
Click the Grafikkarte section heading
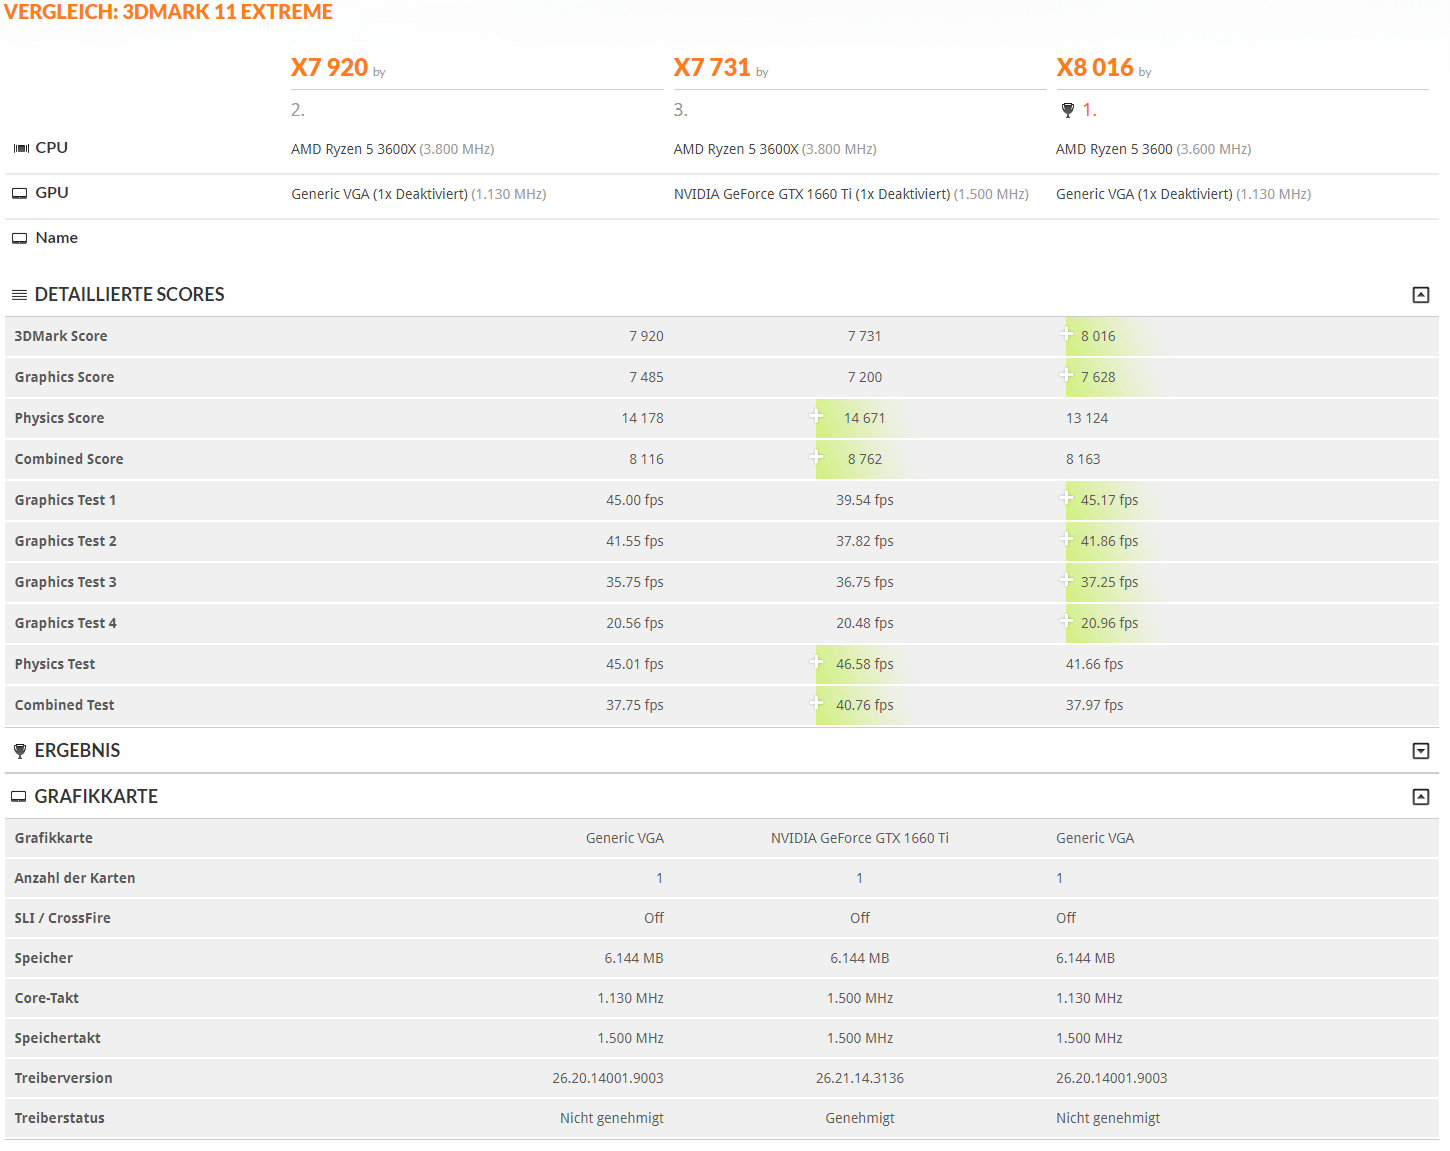click(96, 797)
